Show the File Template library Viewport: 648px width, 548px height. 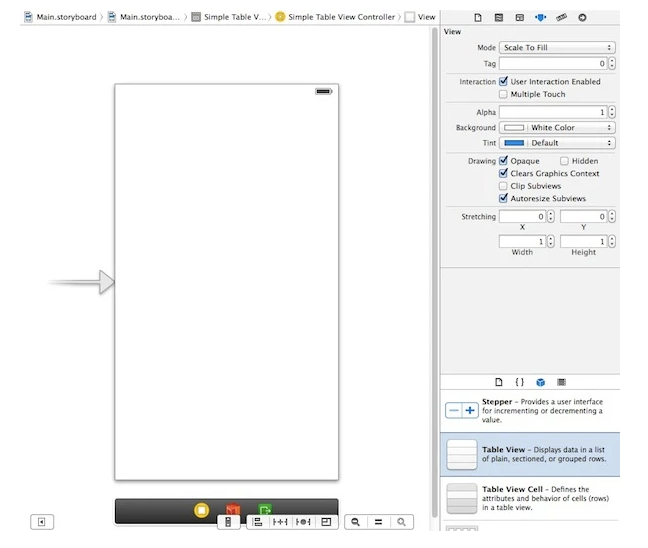click(499, 382)
